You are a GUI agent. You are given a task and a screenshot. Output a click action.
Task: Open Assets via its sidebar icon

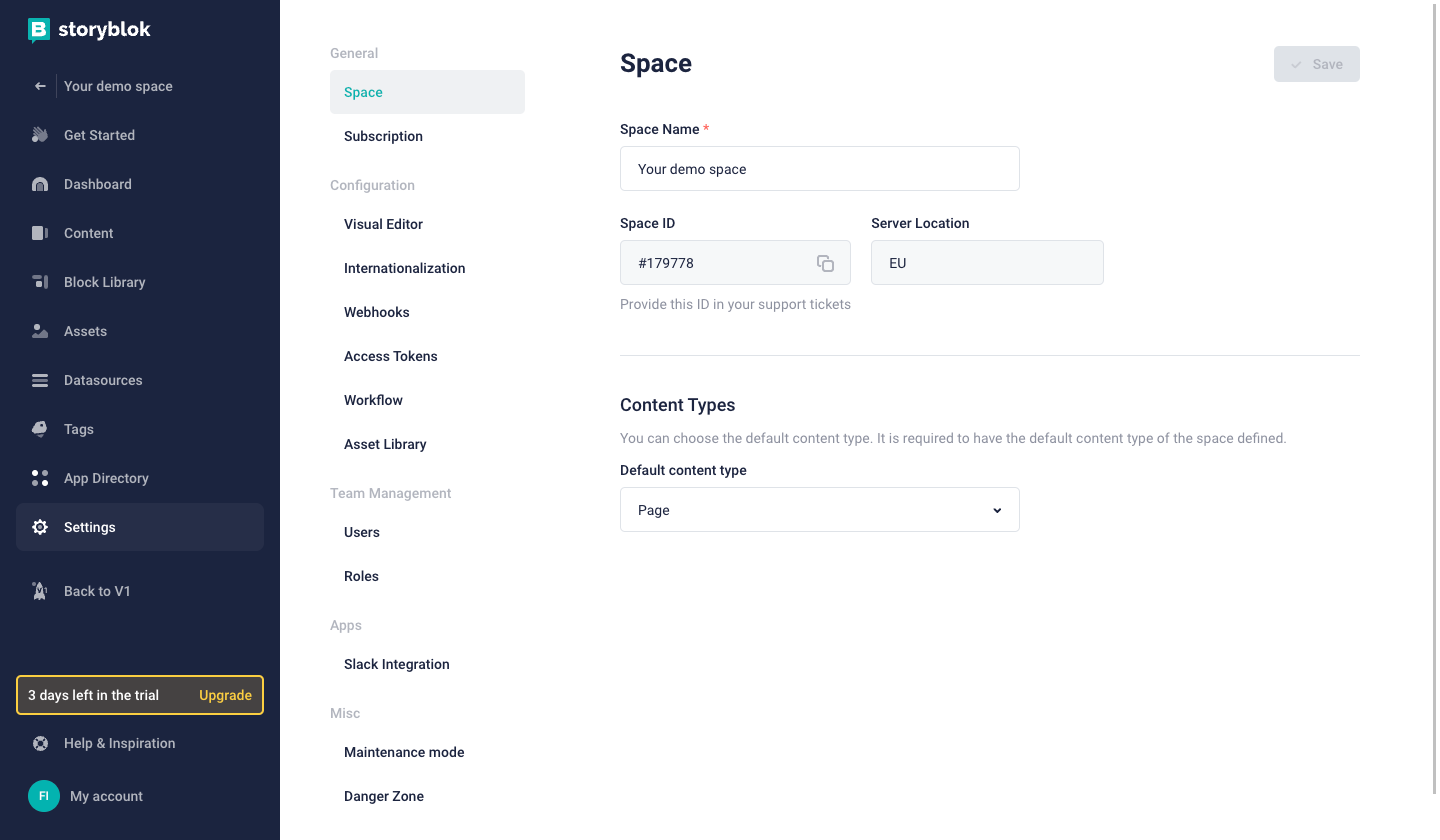(x=40, y=331)
